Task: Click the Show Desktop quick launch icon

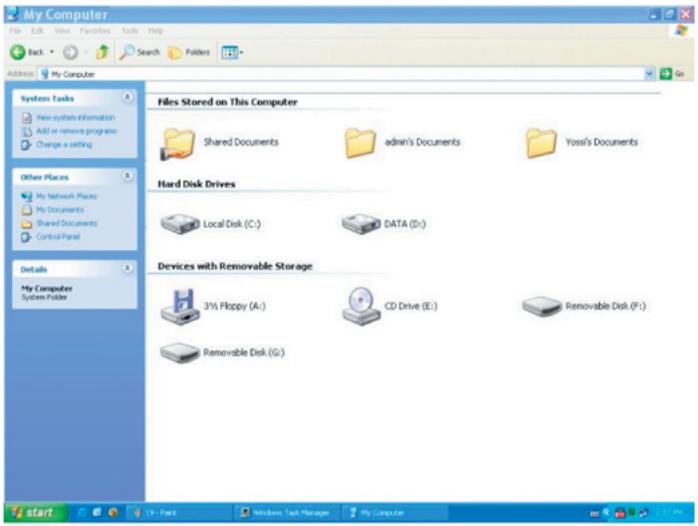Action: (x=97, y=513)
